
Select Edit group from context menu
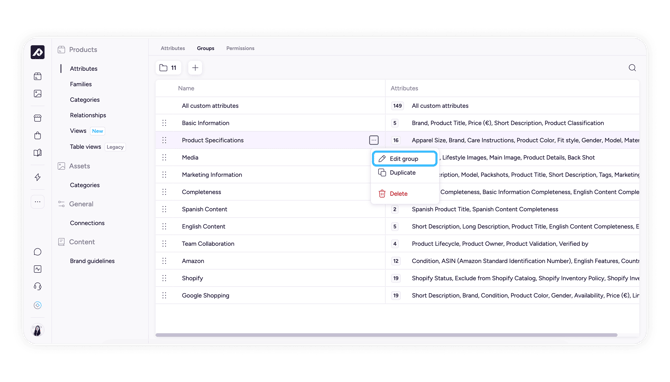coord(405,159)
